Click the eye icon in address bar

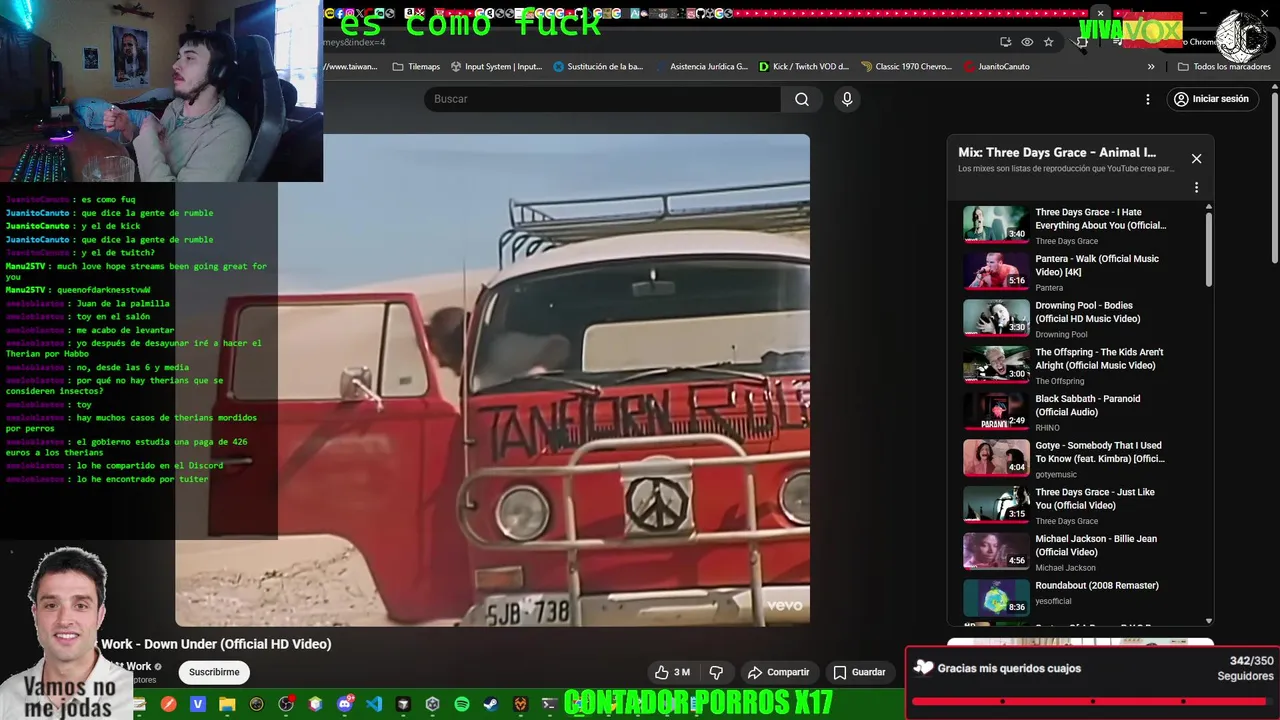1027,42
